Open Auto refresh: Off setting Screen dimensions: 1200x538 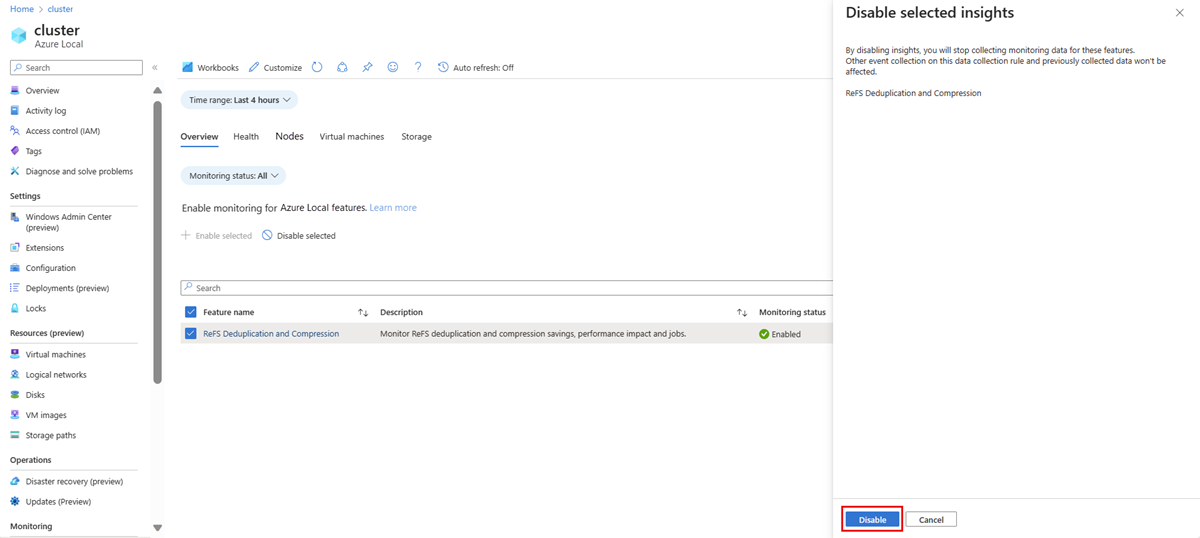click(x=476, y=68)
